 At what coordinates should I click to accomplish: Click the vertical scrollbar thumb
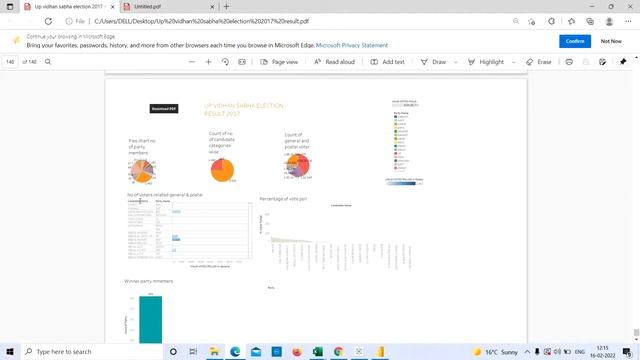[636, 333]
